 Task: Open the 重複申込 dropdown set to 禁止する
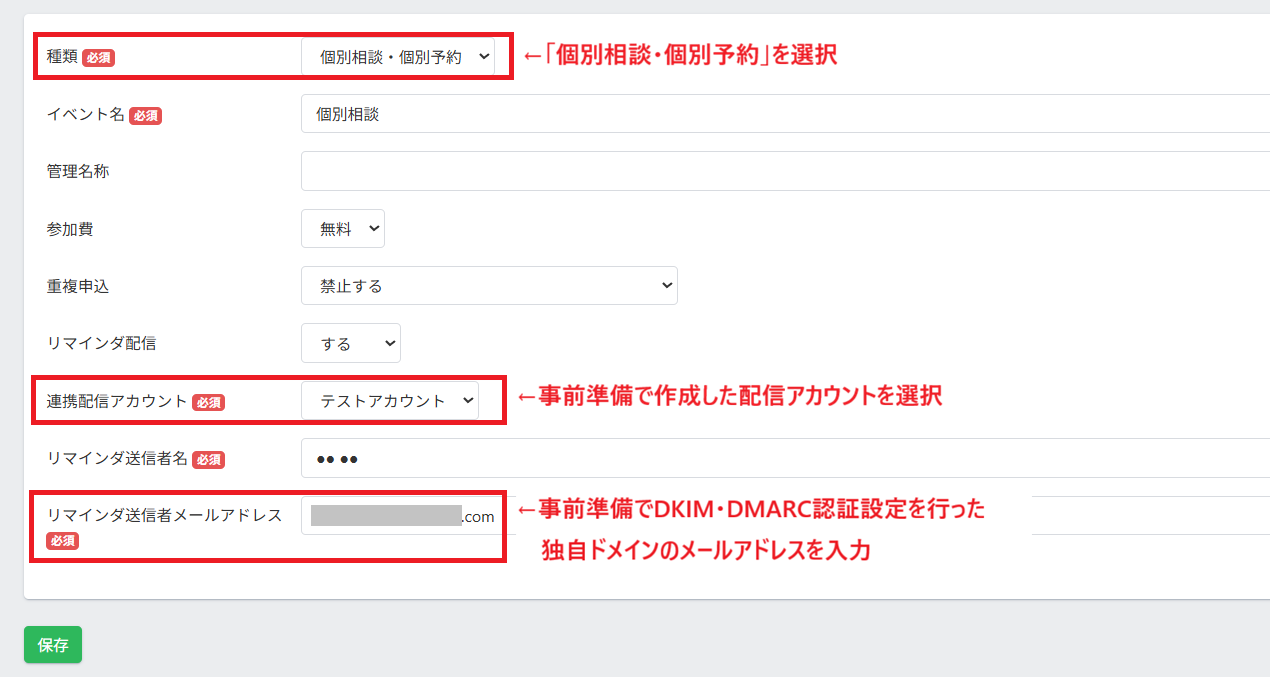pos(489,286)
